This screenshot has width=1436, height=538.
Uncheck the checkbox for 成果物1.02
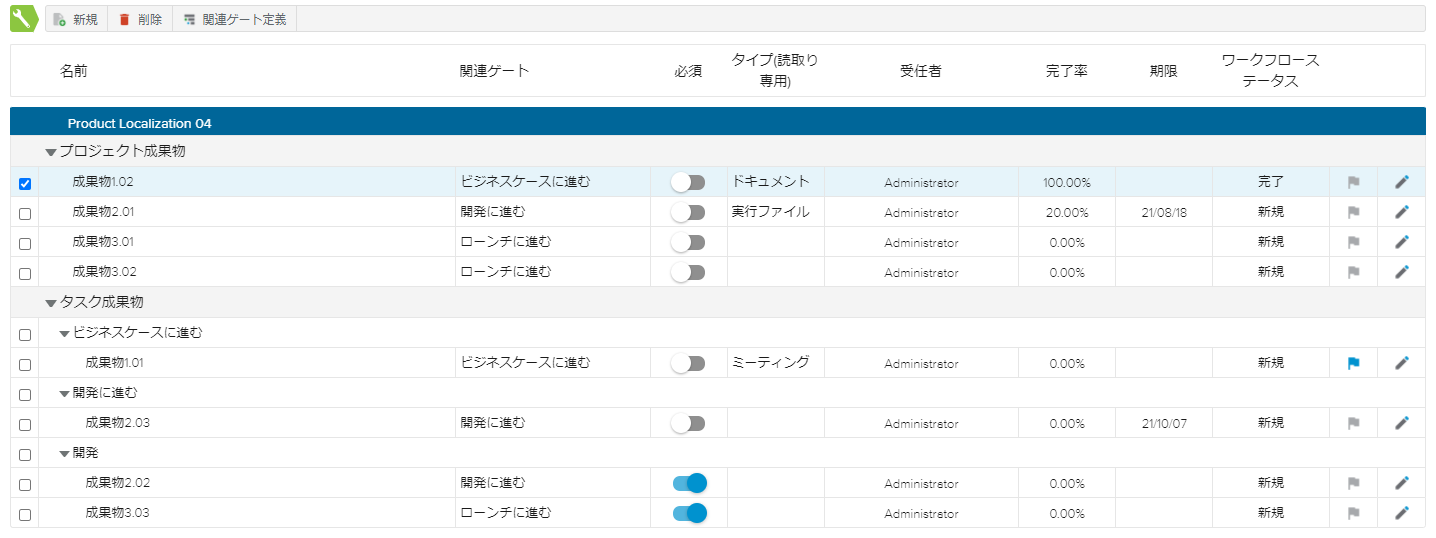tap(25, 184)
